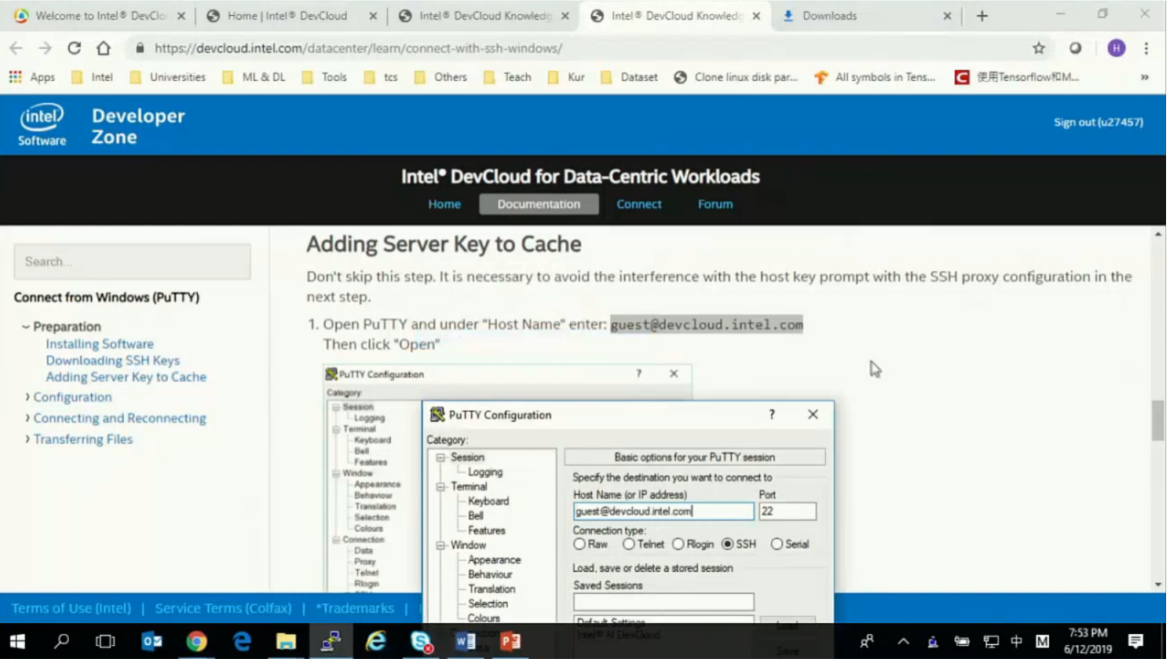Click the purple H profile avatar
Viewport: 1167px width, 659px height.
(1116, 48)
